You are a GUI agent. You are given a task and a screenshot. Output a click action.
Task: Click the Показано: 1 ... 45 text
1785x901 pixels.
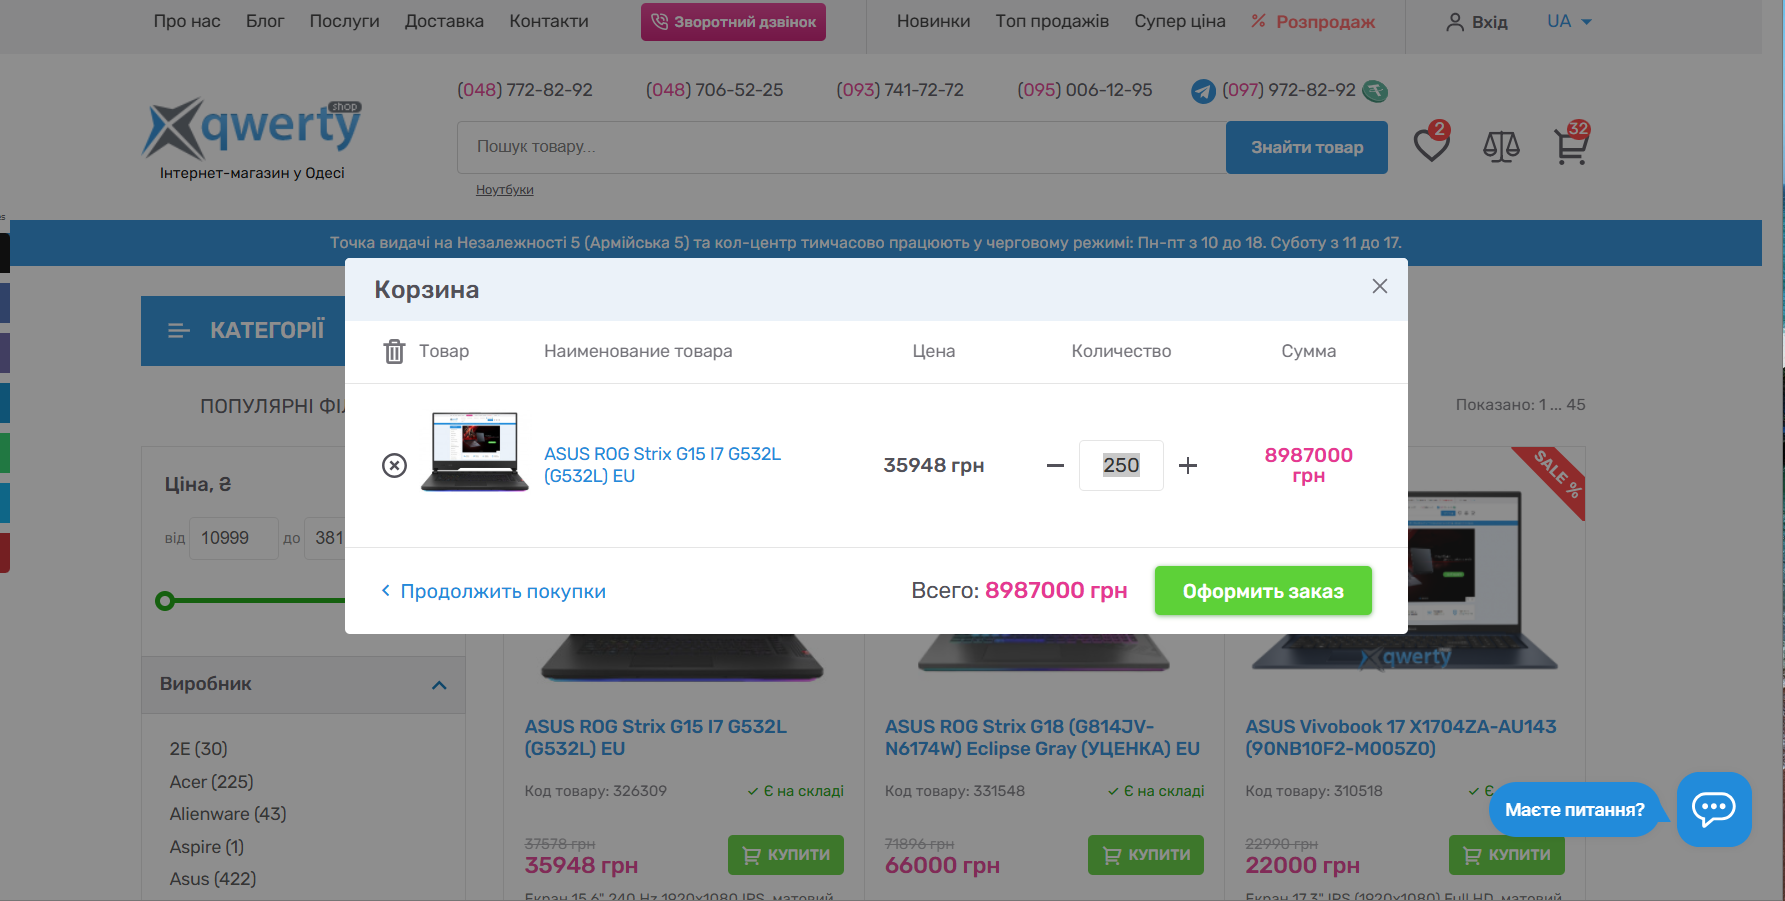point(1520,405)
